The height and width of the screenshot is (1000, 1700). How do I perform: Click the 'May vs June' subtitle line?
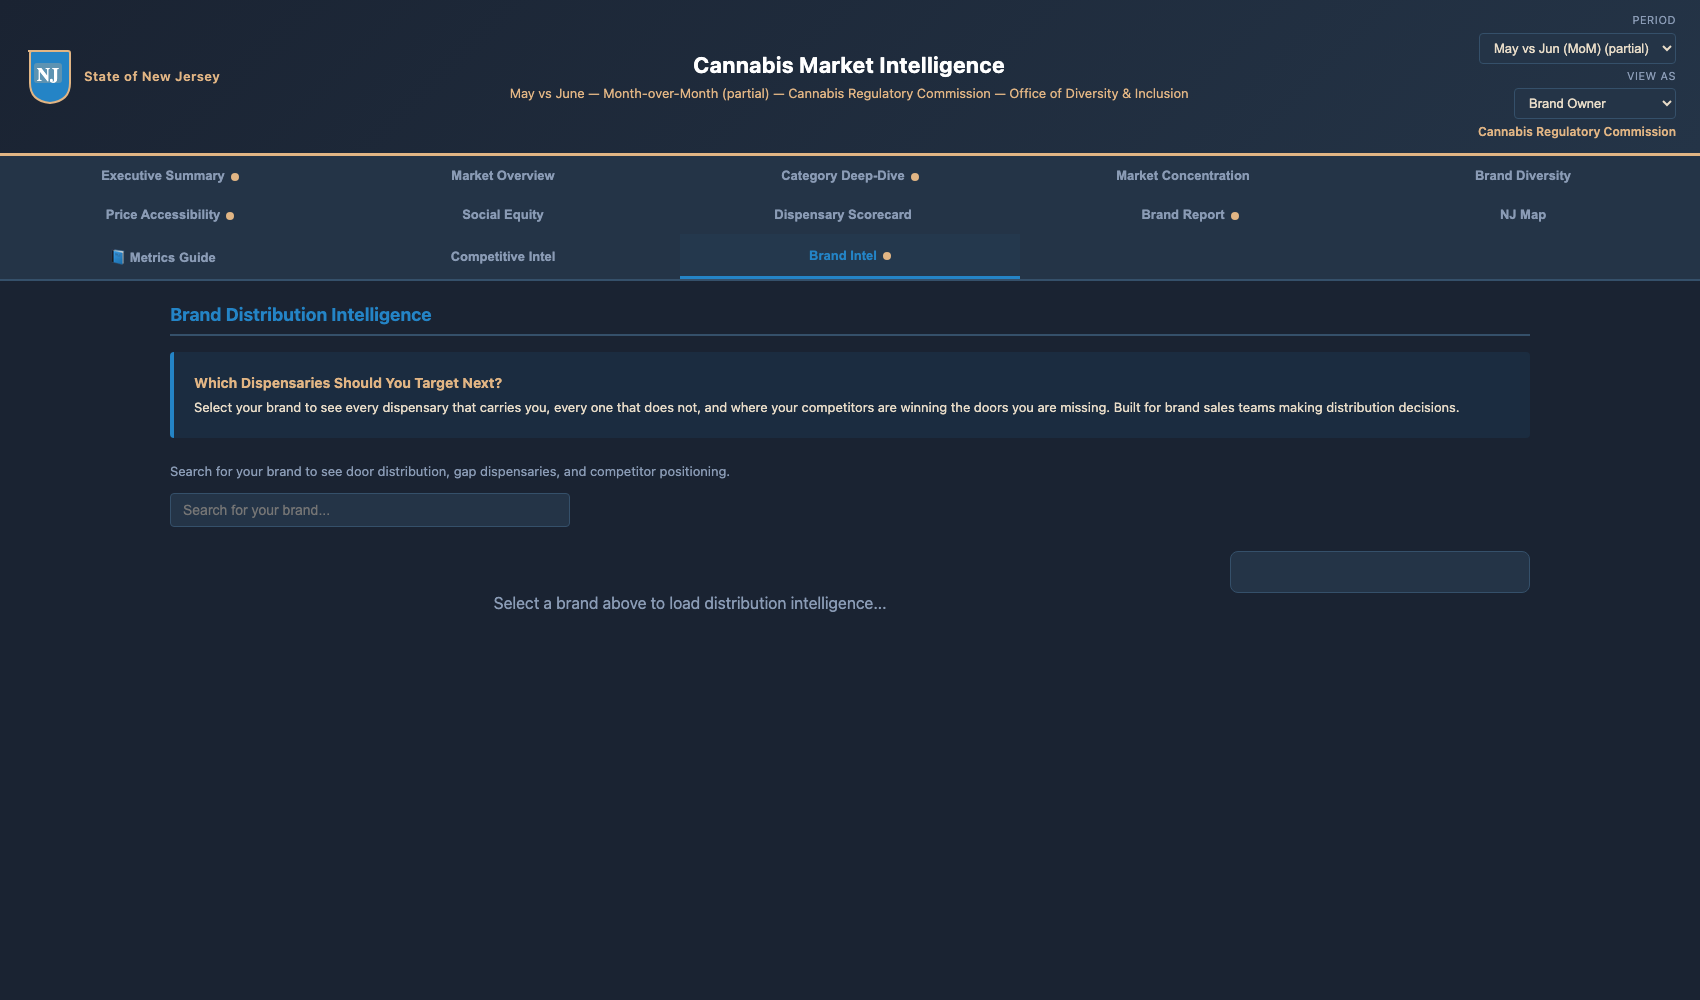coord(849,94)
